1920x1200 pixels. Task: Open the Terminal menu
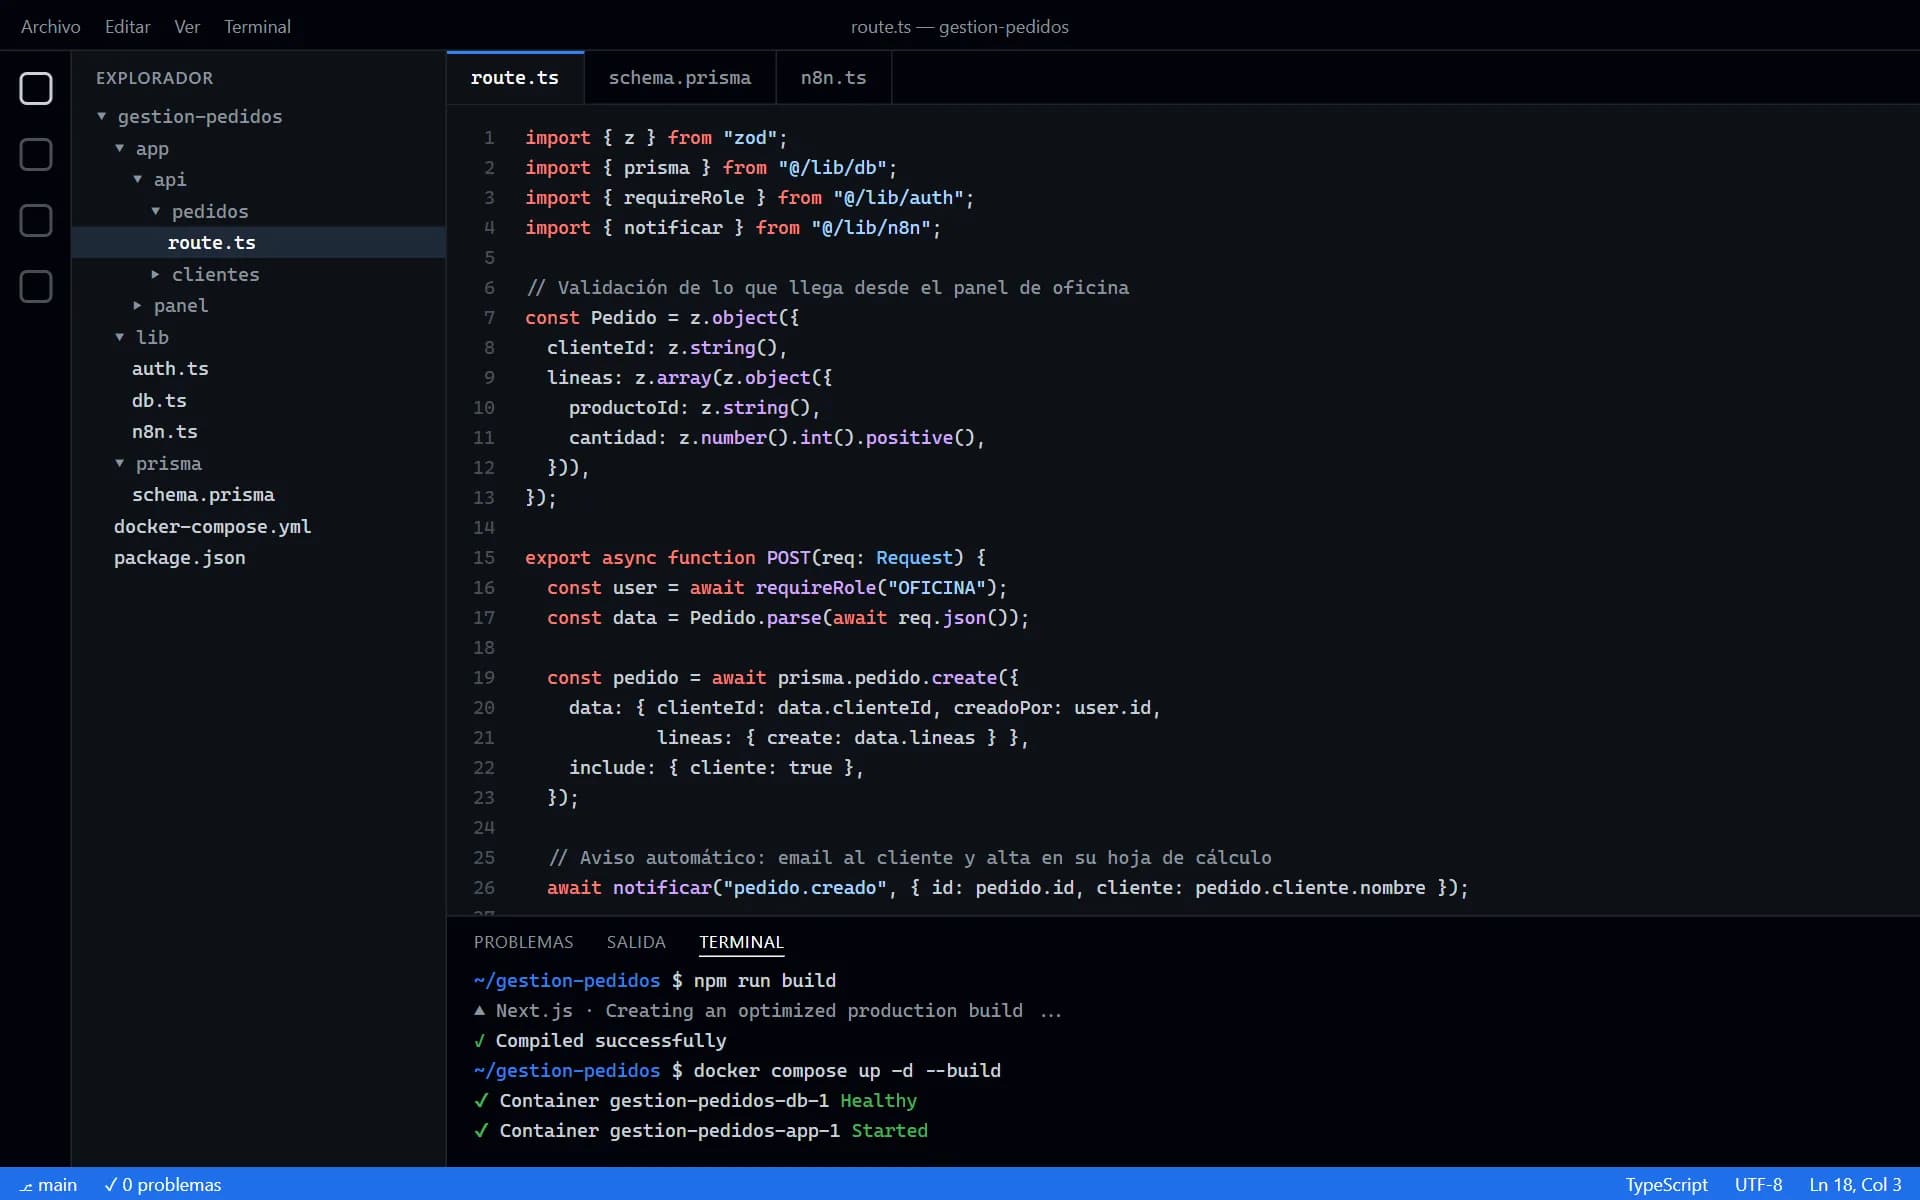tap(257, 27)
